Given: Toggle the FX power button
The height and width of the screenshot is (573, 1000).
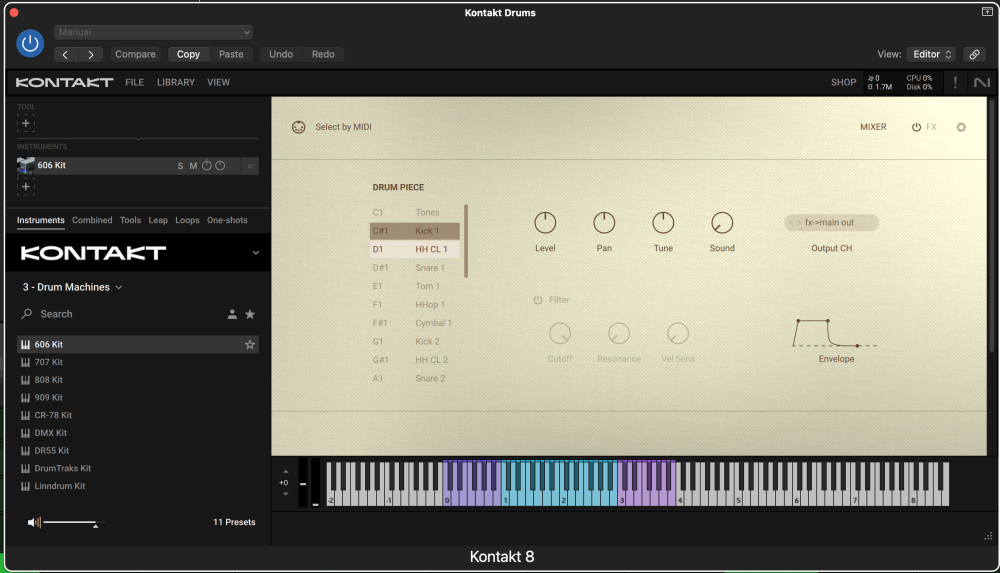Looking at the screenshot, I should pos(916,127).
